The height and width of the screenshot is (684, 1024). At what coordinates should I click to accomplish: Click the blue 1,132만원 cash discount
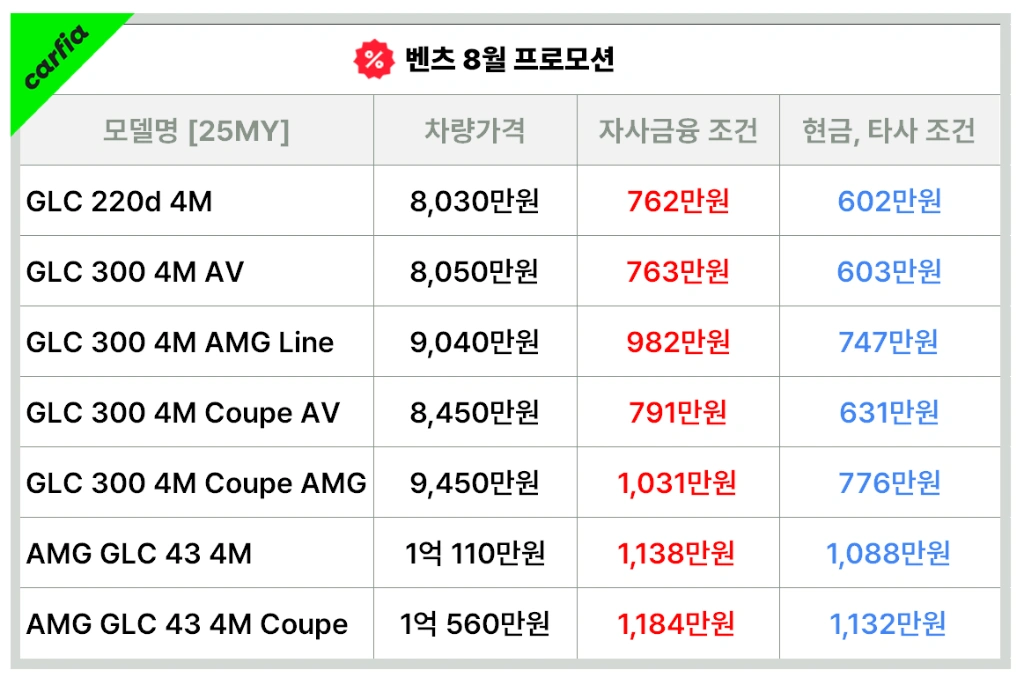click(x=888, y=624)
